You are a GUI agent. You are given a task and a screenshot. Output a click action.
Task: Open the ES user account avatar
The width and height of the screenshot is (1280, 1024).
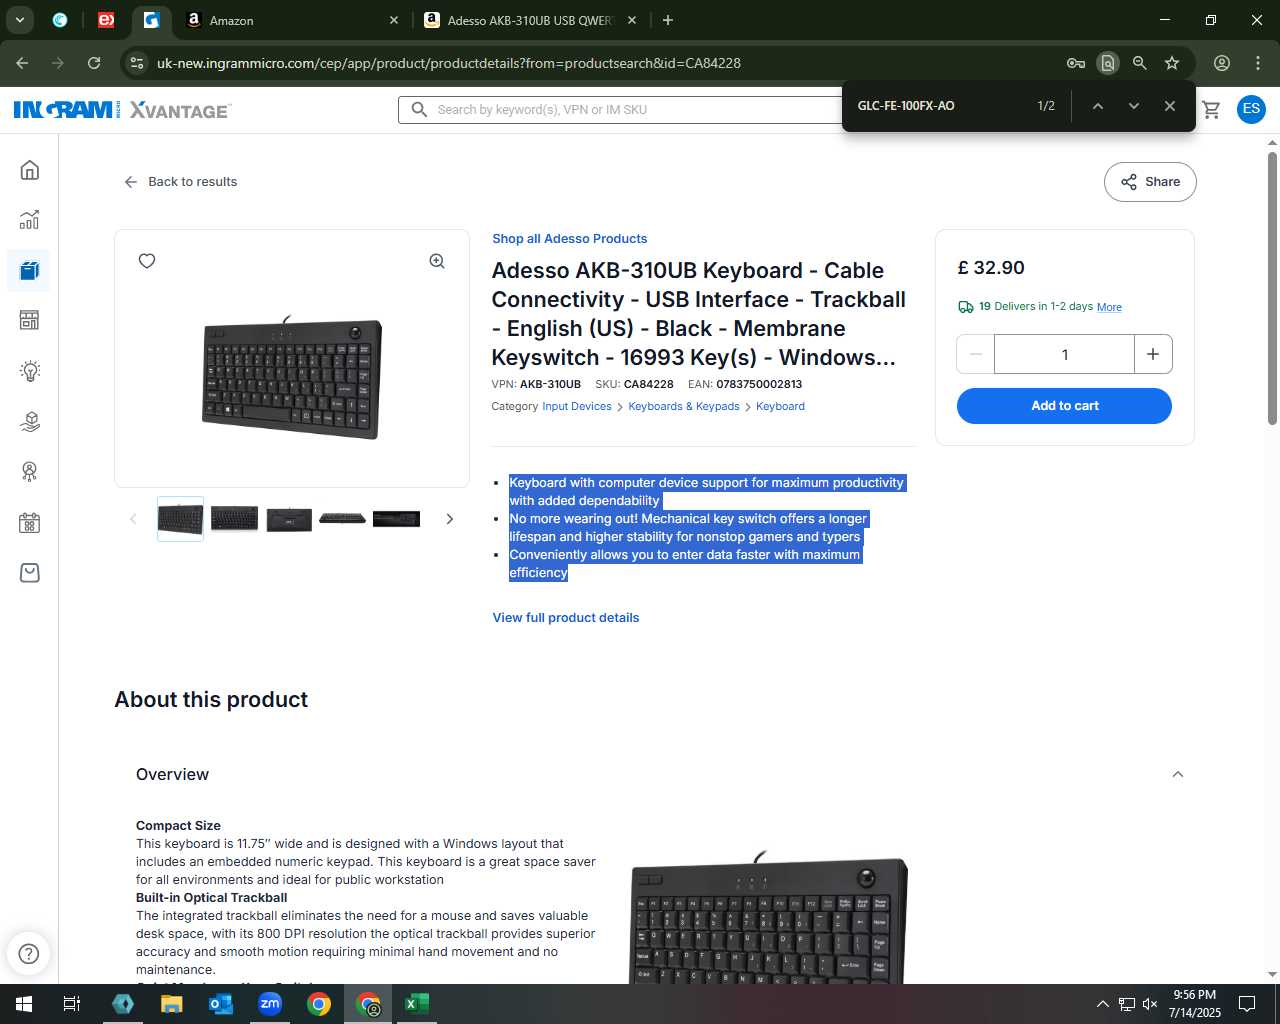[1251, 109]
